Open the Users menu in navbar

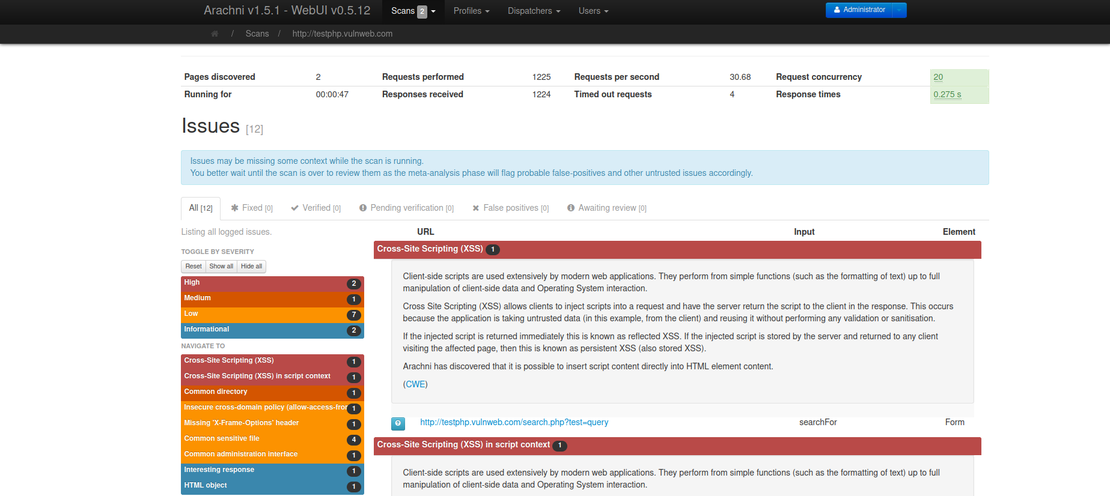[x=593, y=10]
